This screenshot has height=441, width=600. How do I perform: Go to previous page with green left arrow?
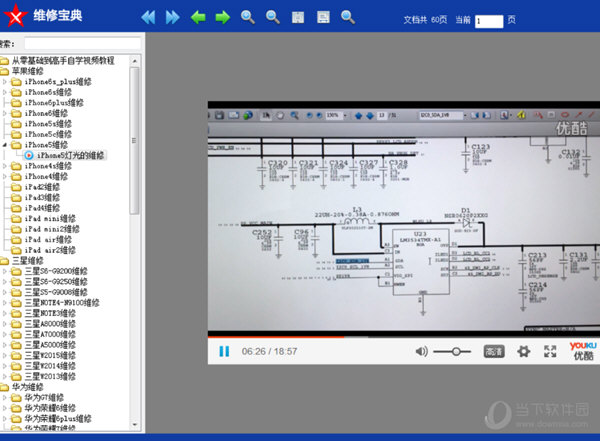click(198, 17)
